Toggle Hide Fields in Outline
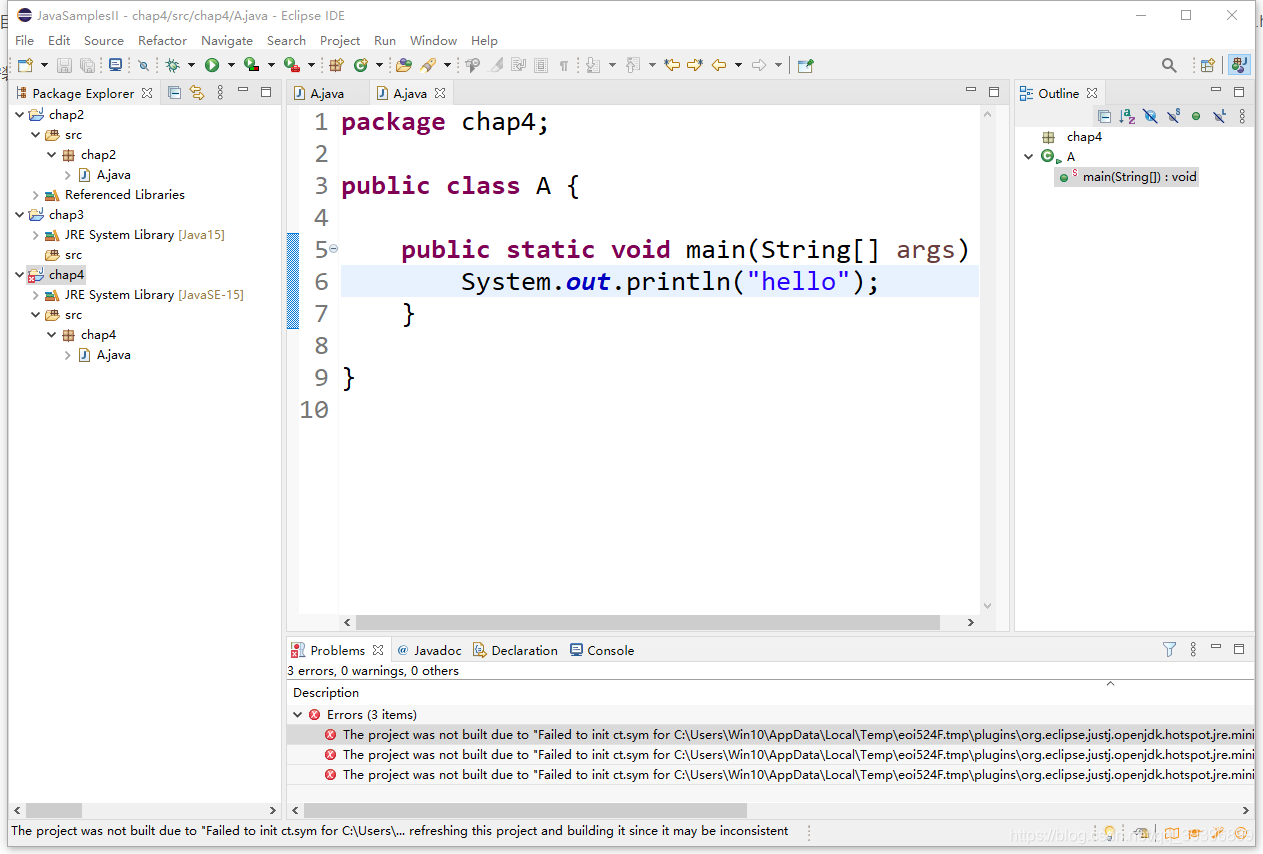1263x854 pixels. point(1150,117)
